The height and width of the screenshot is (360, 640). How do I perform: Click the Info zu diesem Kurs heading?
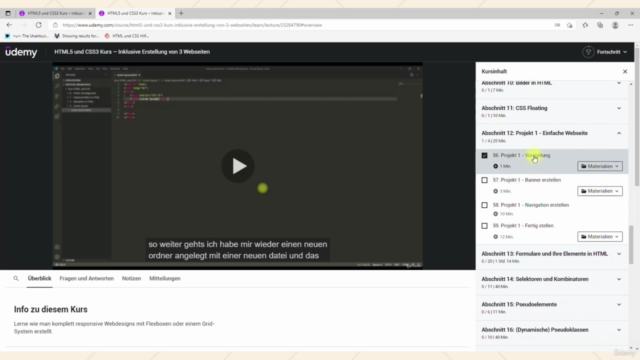pos(51,309)
